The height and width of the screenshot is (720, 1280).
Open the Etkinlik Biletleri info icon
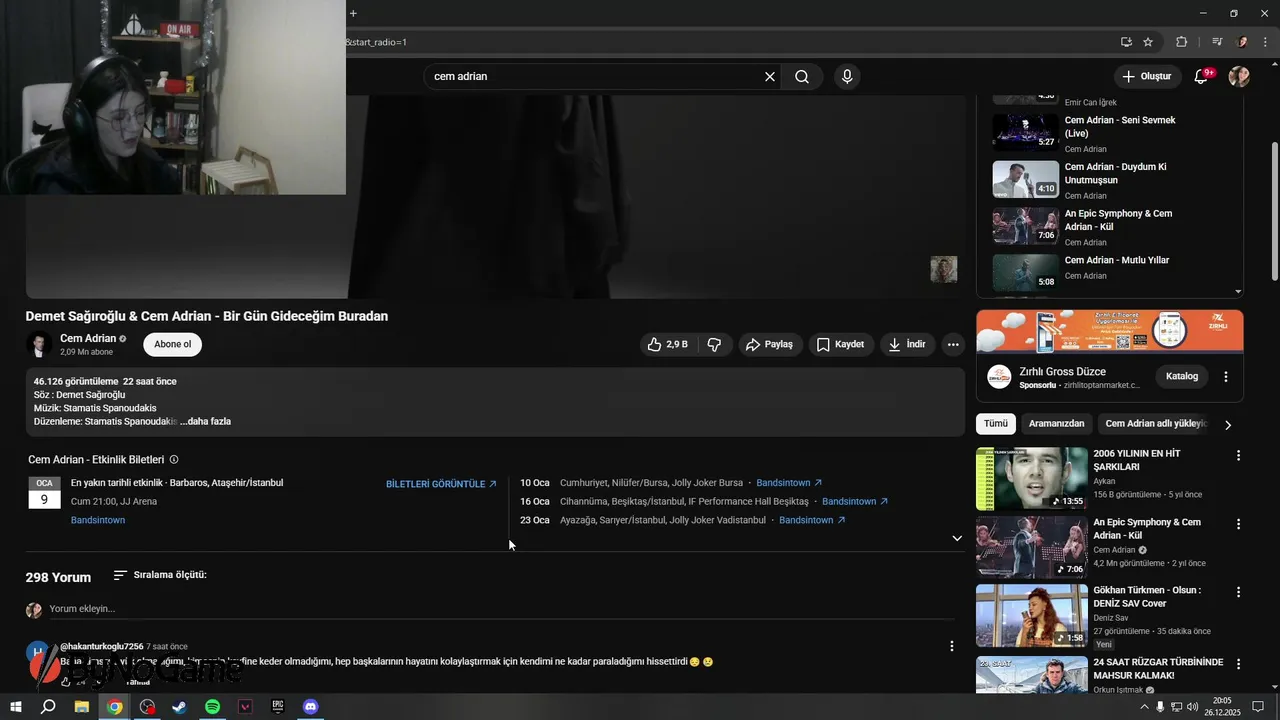[x=174, y=460]
